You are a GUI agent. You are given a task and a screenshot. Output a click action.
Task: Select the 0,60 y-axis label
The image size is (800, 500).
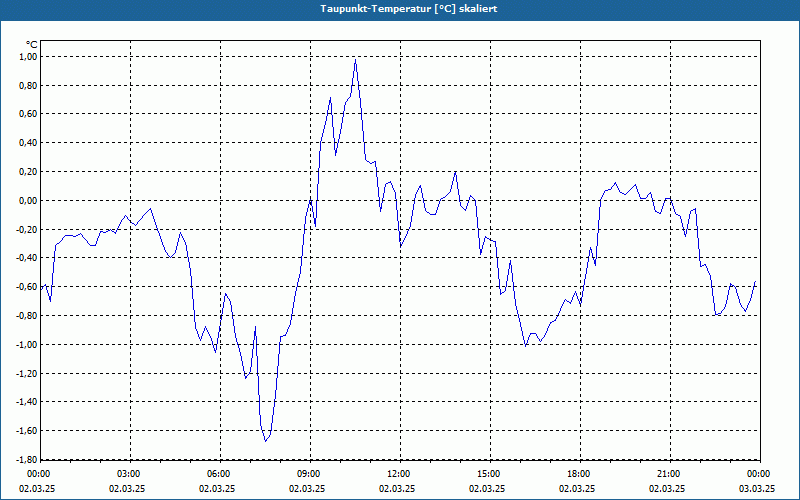point(29,114)
